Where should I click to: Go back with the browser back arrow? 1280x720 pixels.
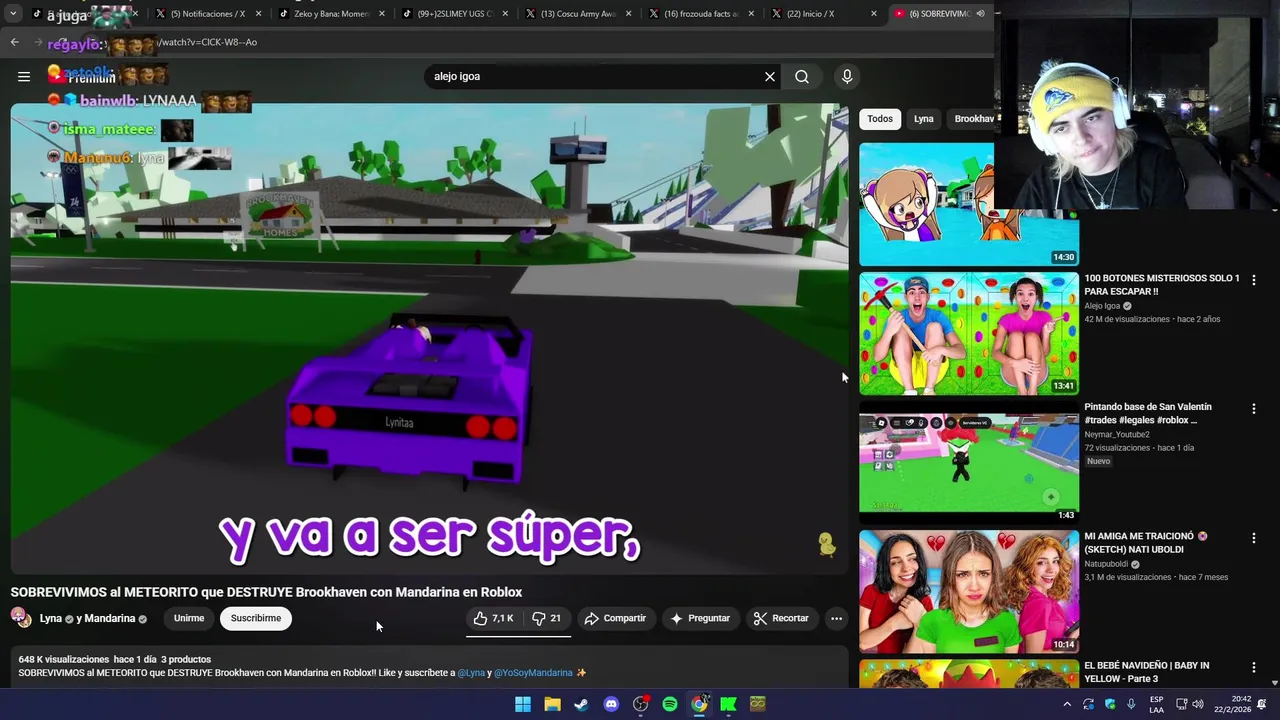[15, 42]
